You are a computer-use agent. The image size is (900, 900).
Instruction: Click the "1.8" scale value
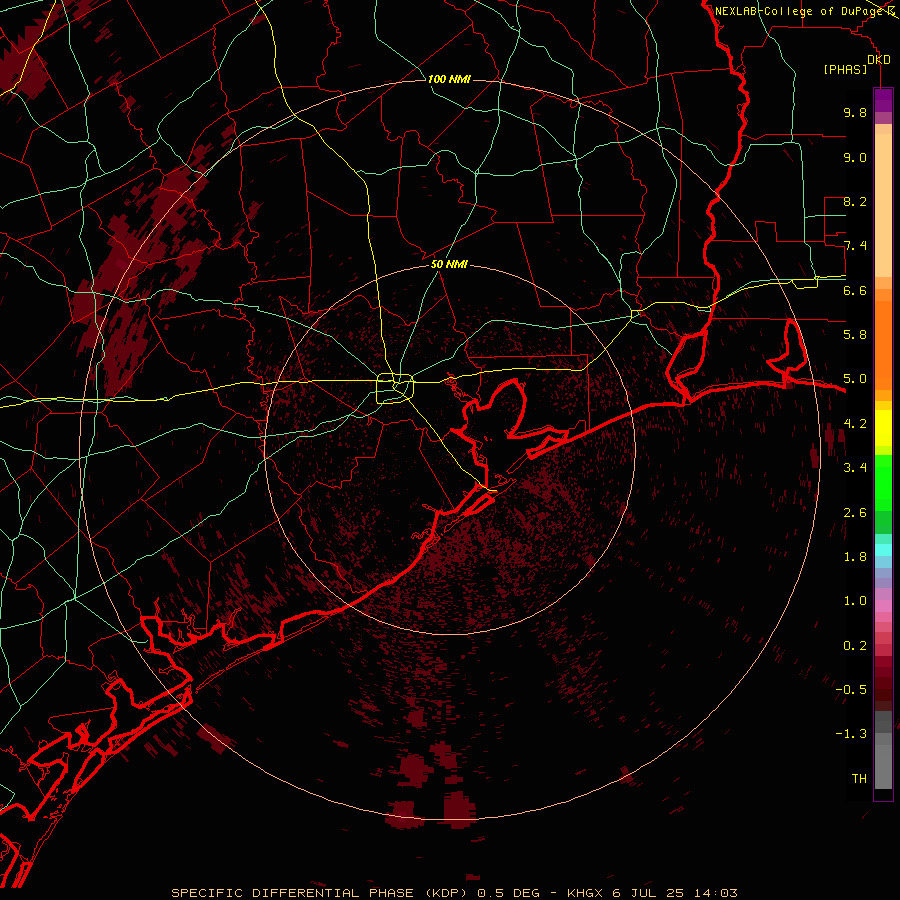(x=855, y=556)
